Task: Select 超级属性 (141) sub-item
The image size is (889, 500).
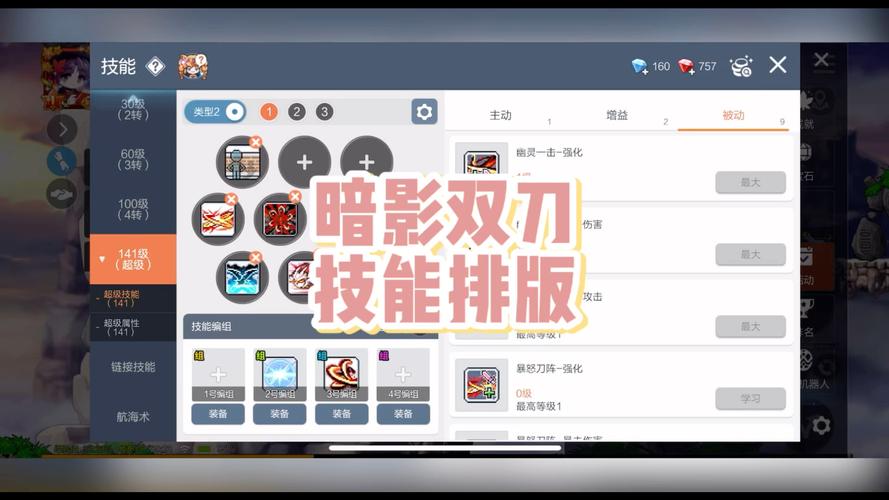Action: click(133, 327)
